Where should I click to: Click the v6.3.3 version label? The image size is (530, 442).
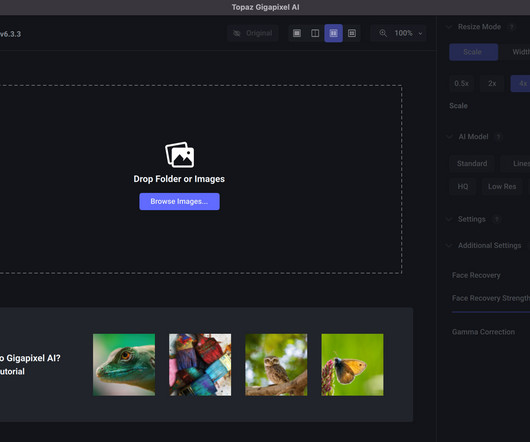(10, 34)
